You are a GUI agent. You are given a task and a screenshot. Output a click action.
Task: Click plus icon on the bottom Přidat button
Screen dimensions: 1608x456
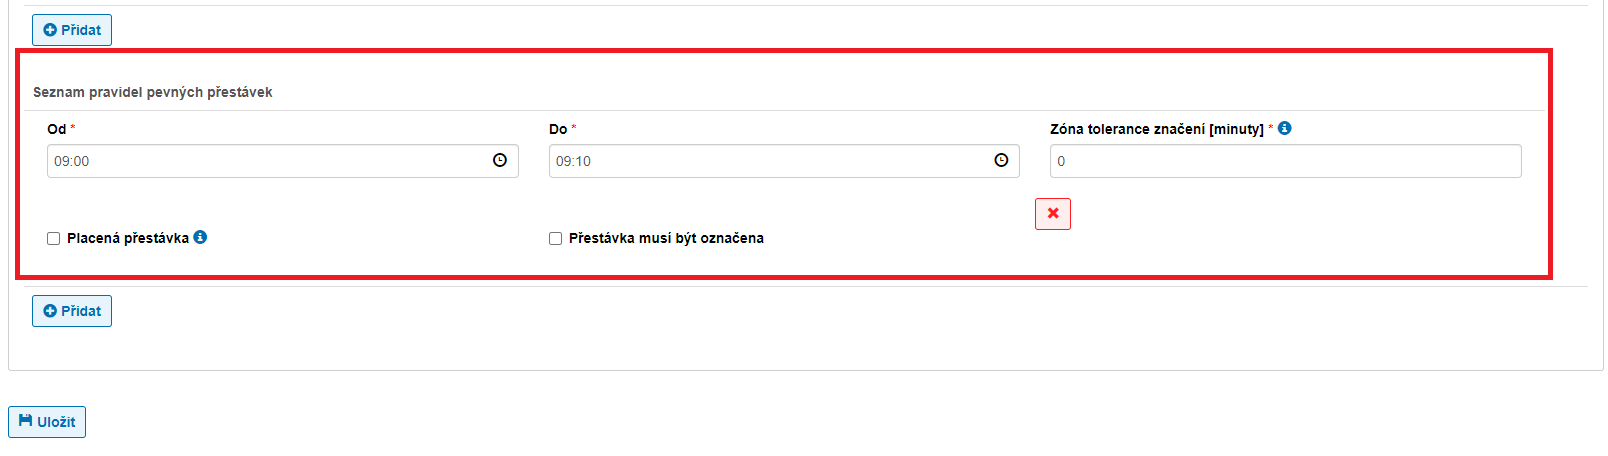[x=50, y=311]
